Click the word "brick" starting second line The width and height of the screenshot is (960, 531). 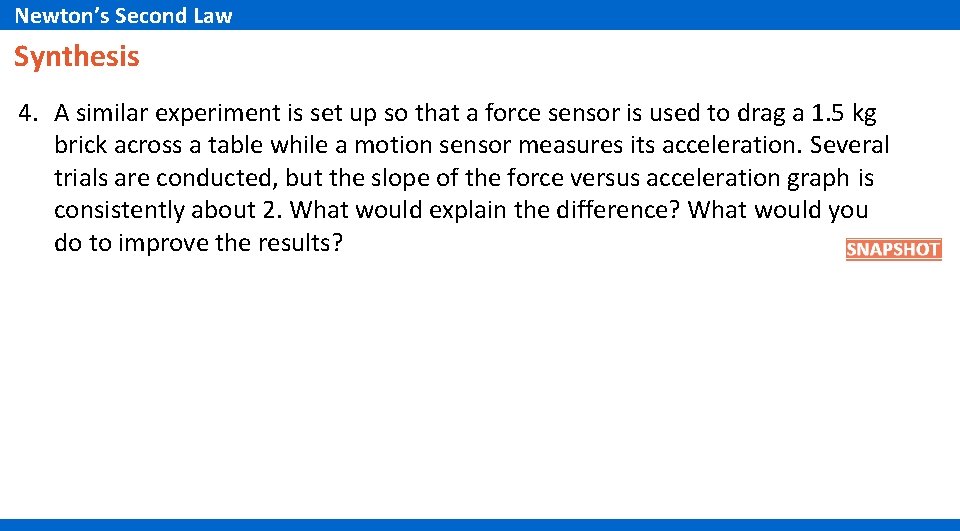click(81, 145)
